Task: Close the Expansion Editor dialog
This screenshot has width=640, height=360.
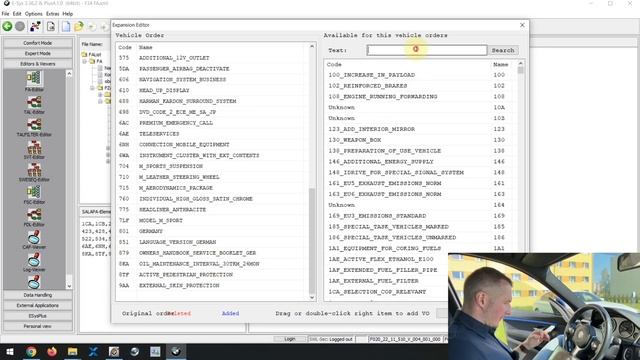Action: click(522, 25)
